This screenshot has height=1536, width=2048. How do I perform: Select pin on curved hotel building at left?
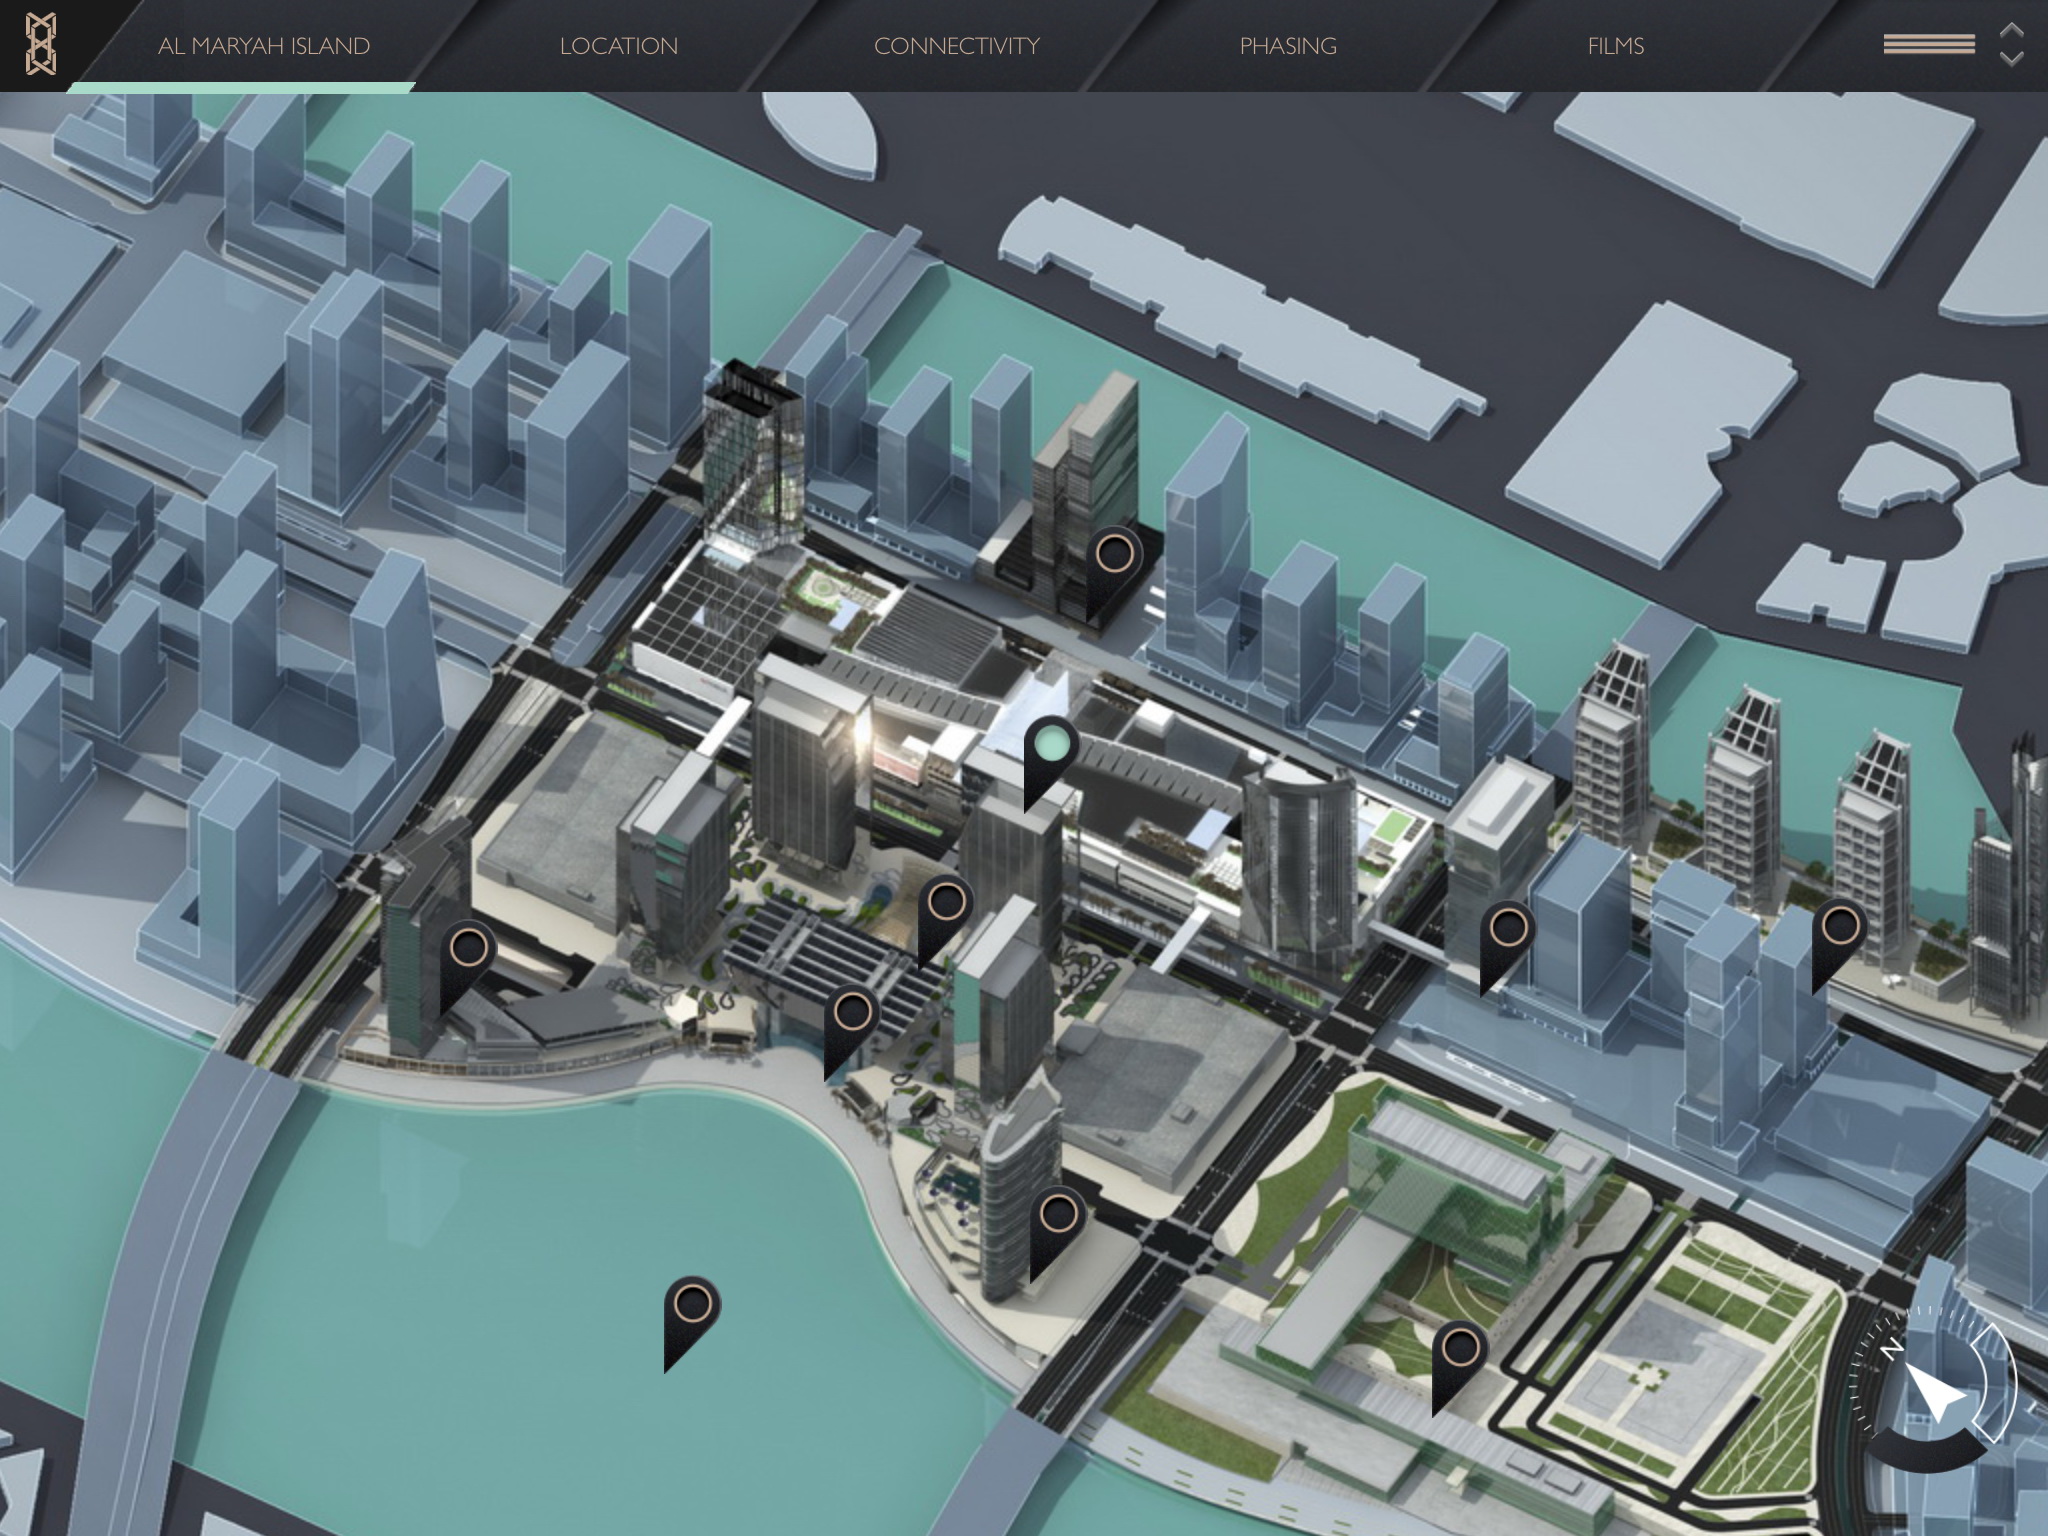(468, 947)
